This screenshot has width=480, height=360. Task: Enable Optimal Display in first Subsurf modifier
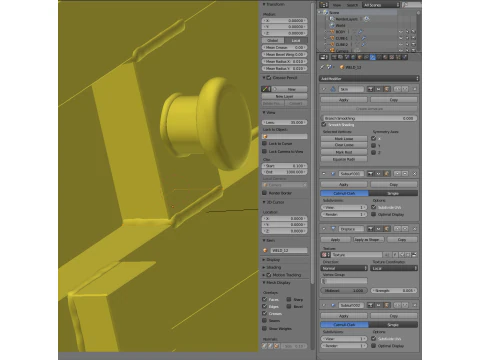click(374, 214)
